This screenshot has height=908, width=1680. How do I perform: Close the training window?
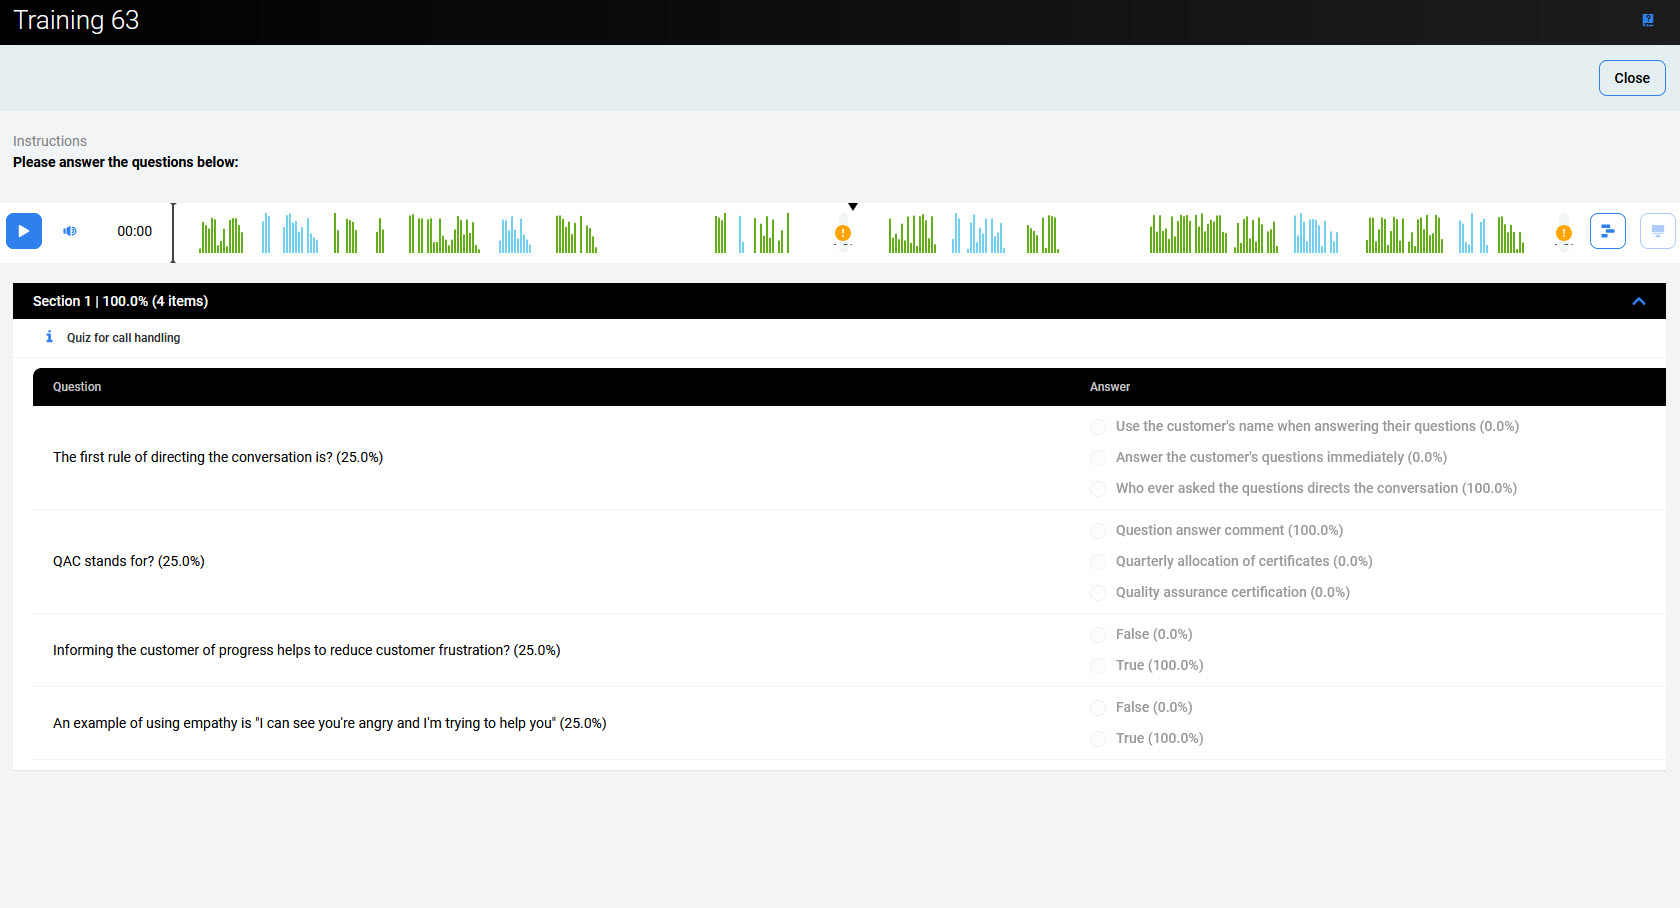click(x=1631, y=78)
